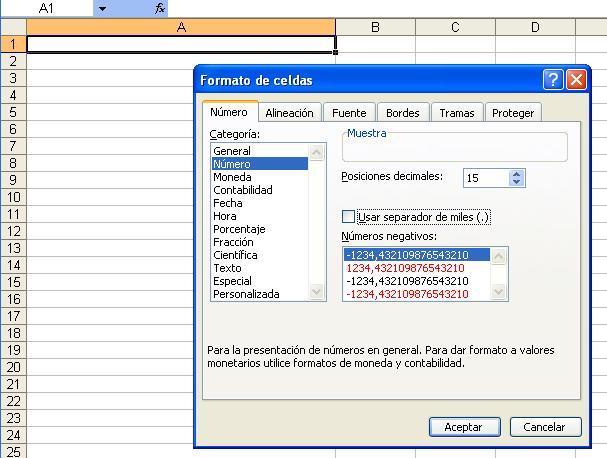
Task: Open the Fuente tab
Action: (x=349, y=113)
